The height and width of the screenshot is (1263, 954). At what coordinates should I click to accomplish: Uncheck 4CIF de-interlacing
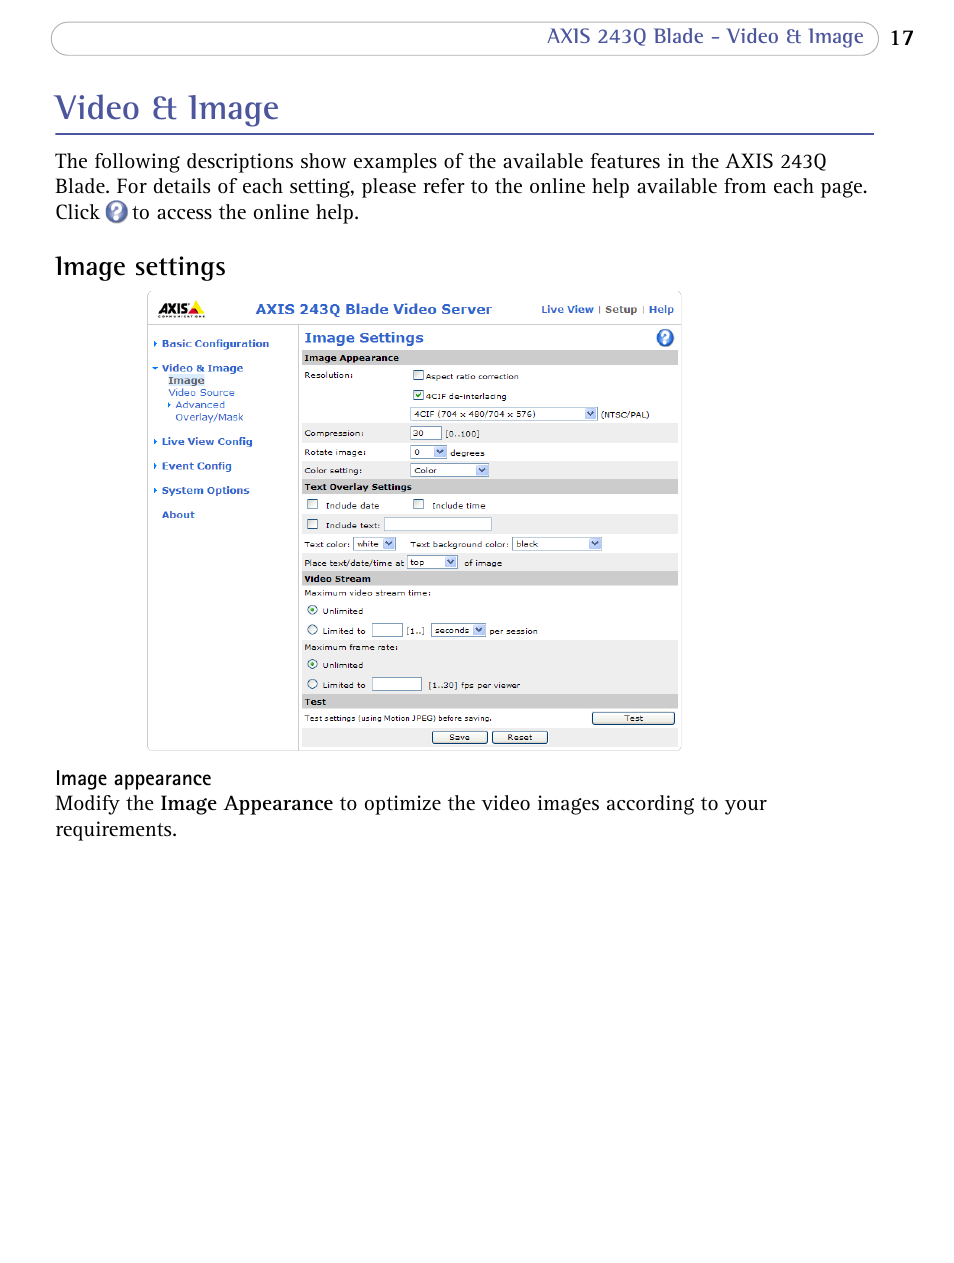coord(418,395)
